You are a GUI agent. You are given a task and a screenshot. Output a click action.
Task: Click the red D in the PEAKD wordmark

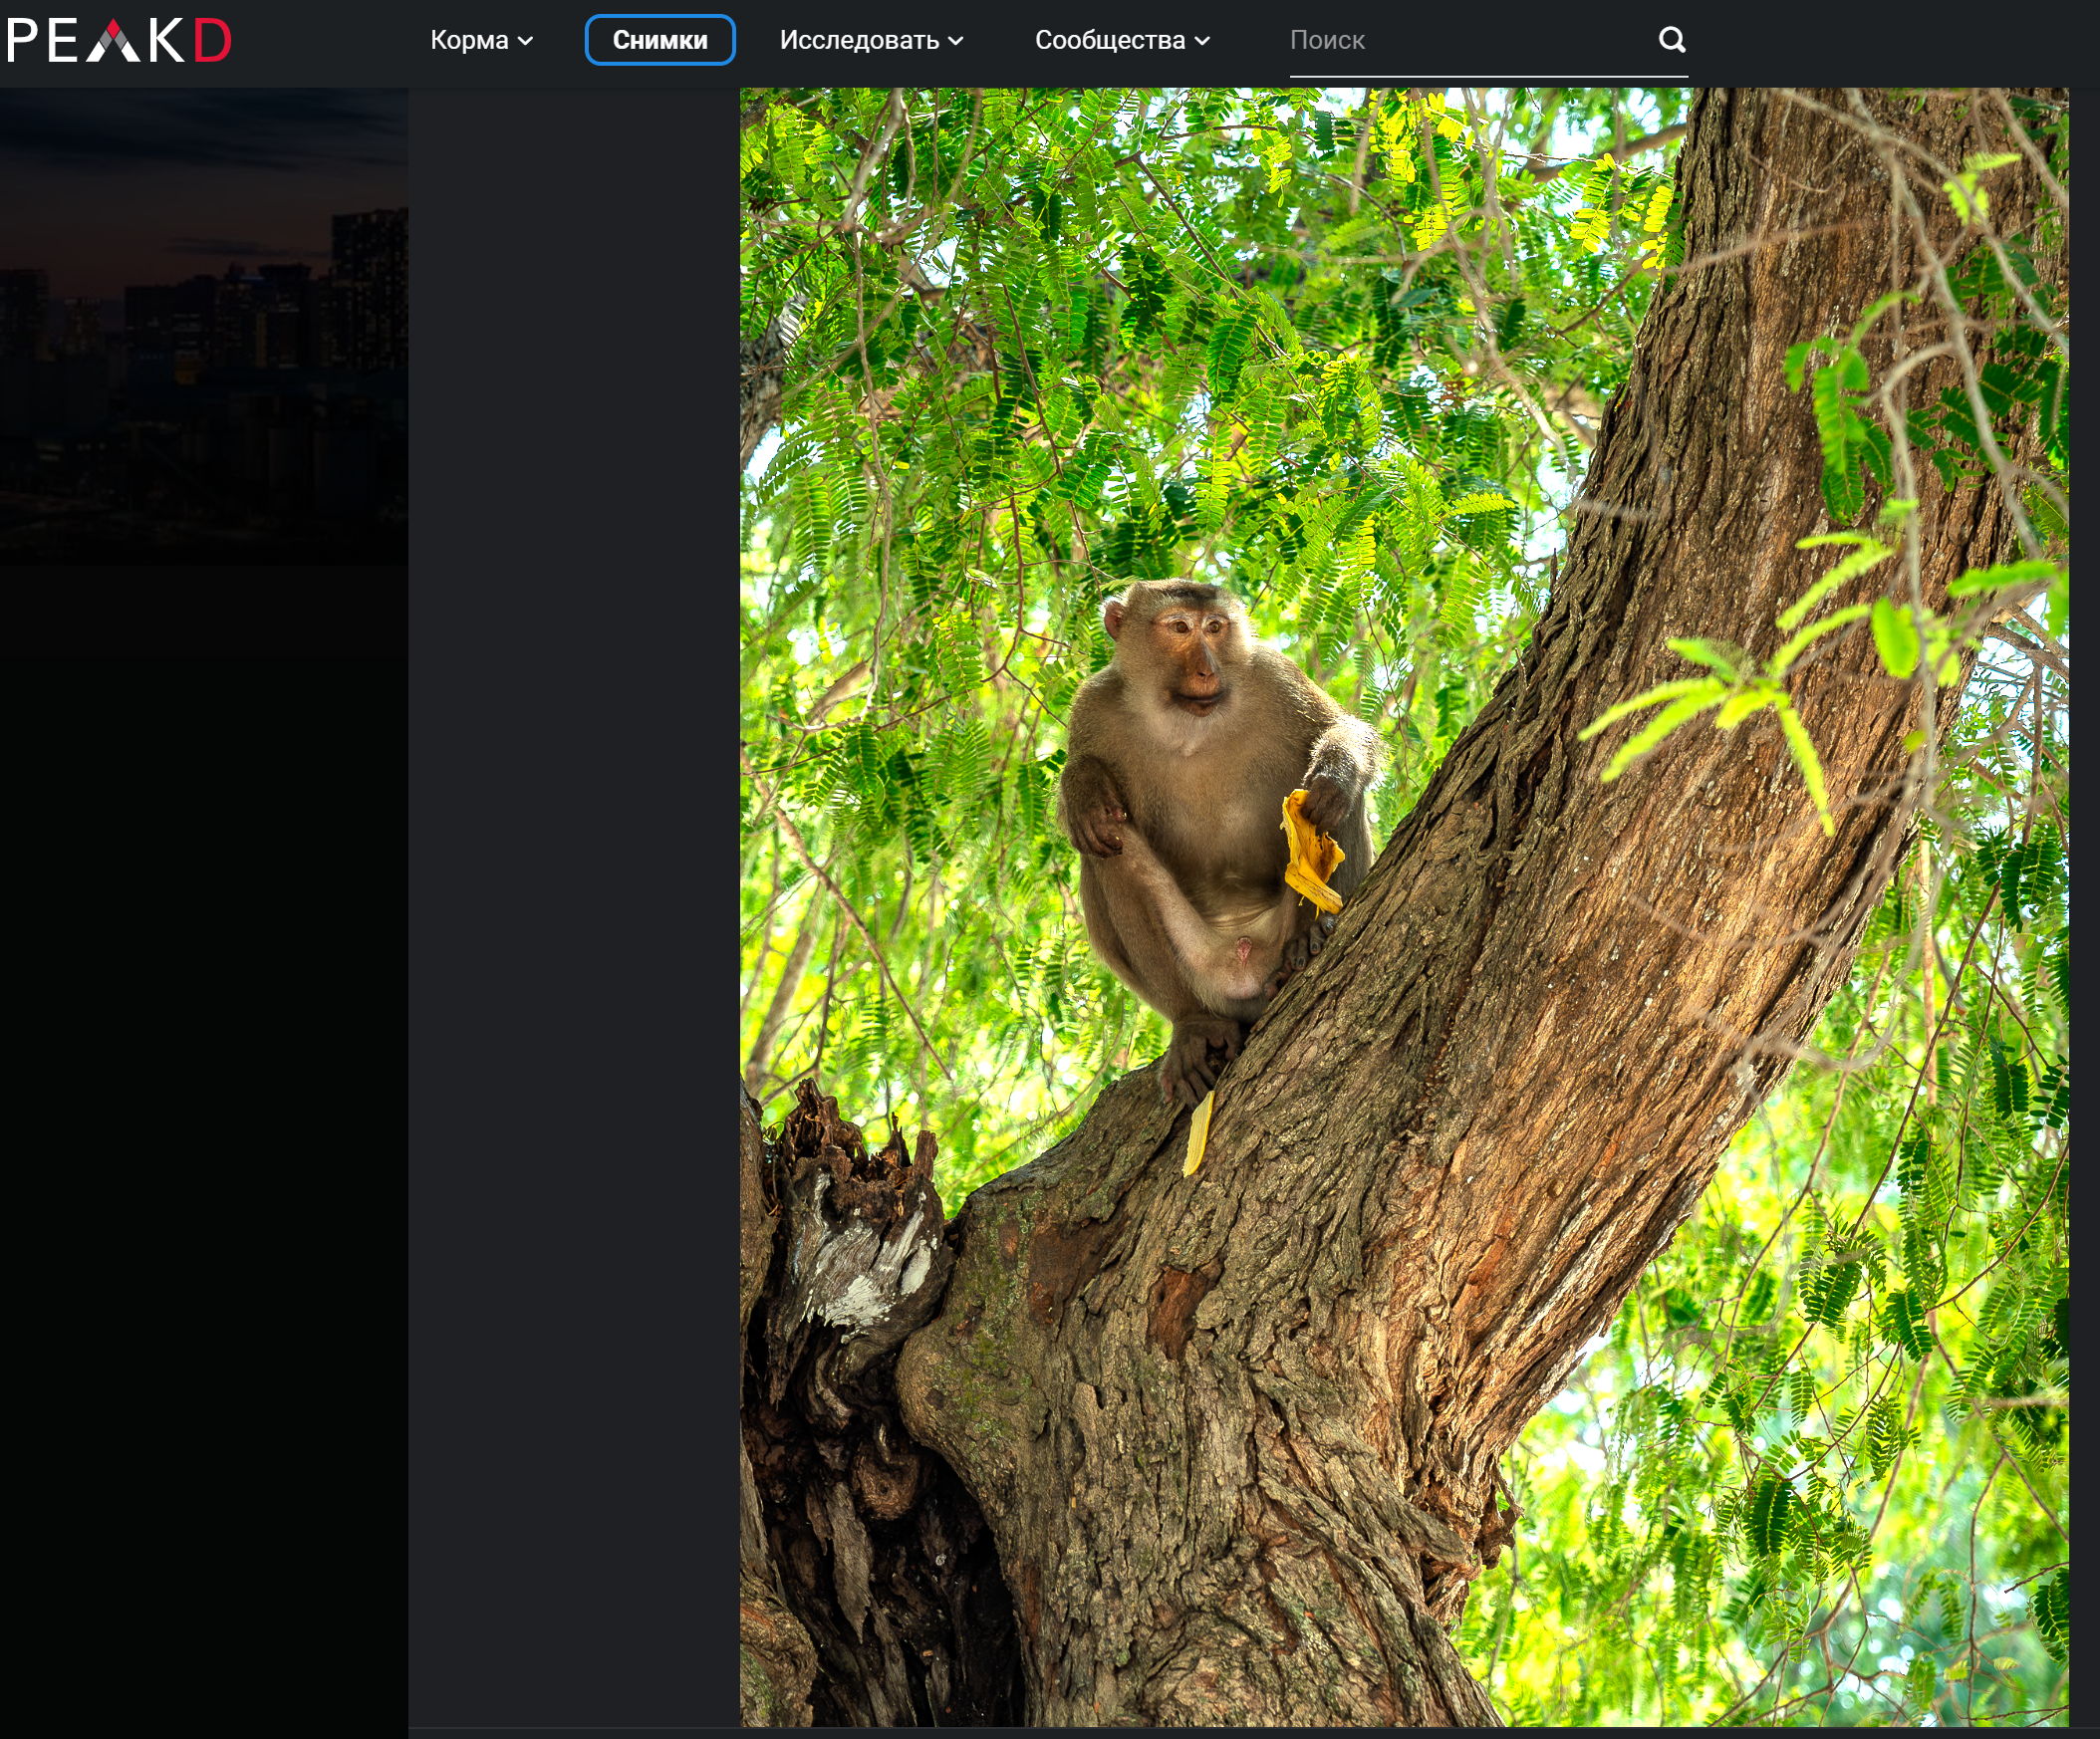click(212, 40)
